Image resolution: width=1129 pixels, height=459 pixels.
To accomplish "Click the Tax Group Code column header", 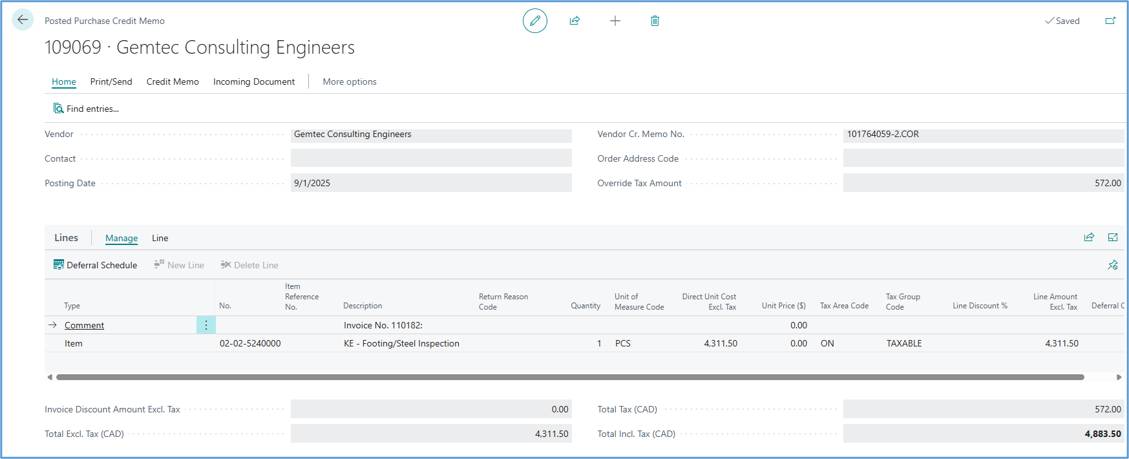I will 903,301.
